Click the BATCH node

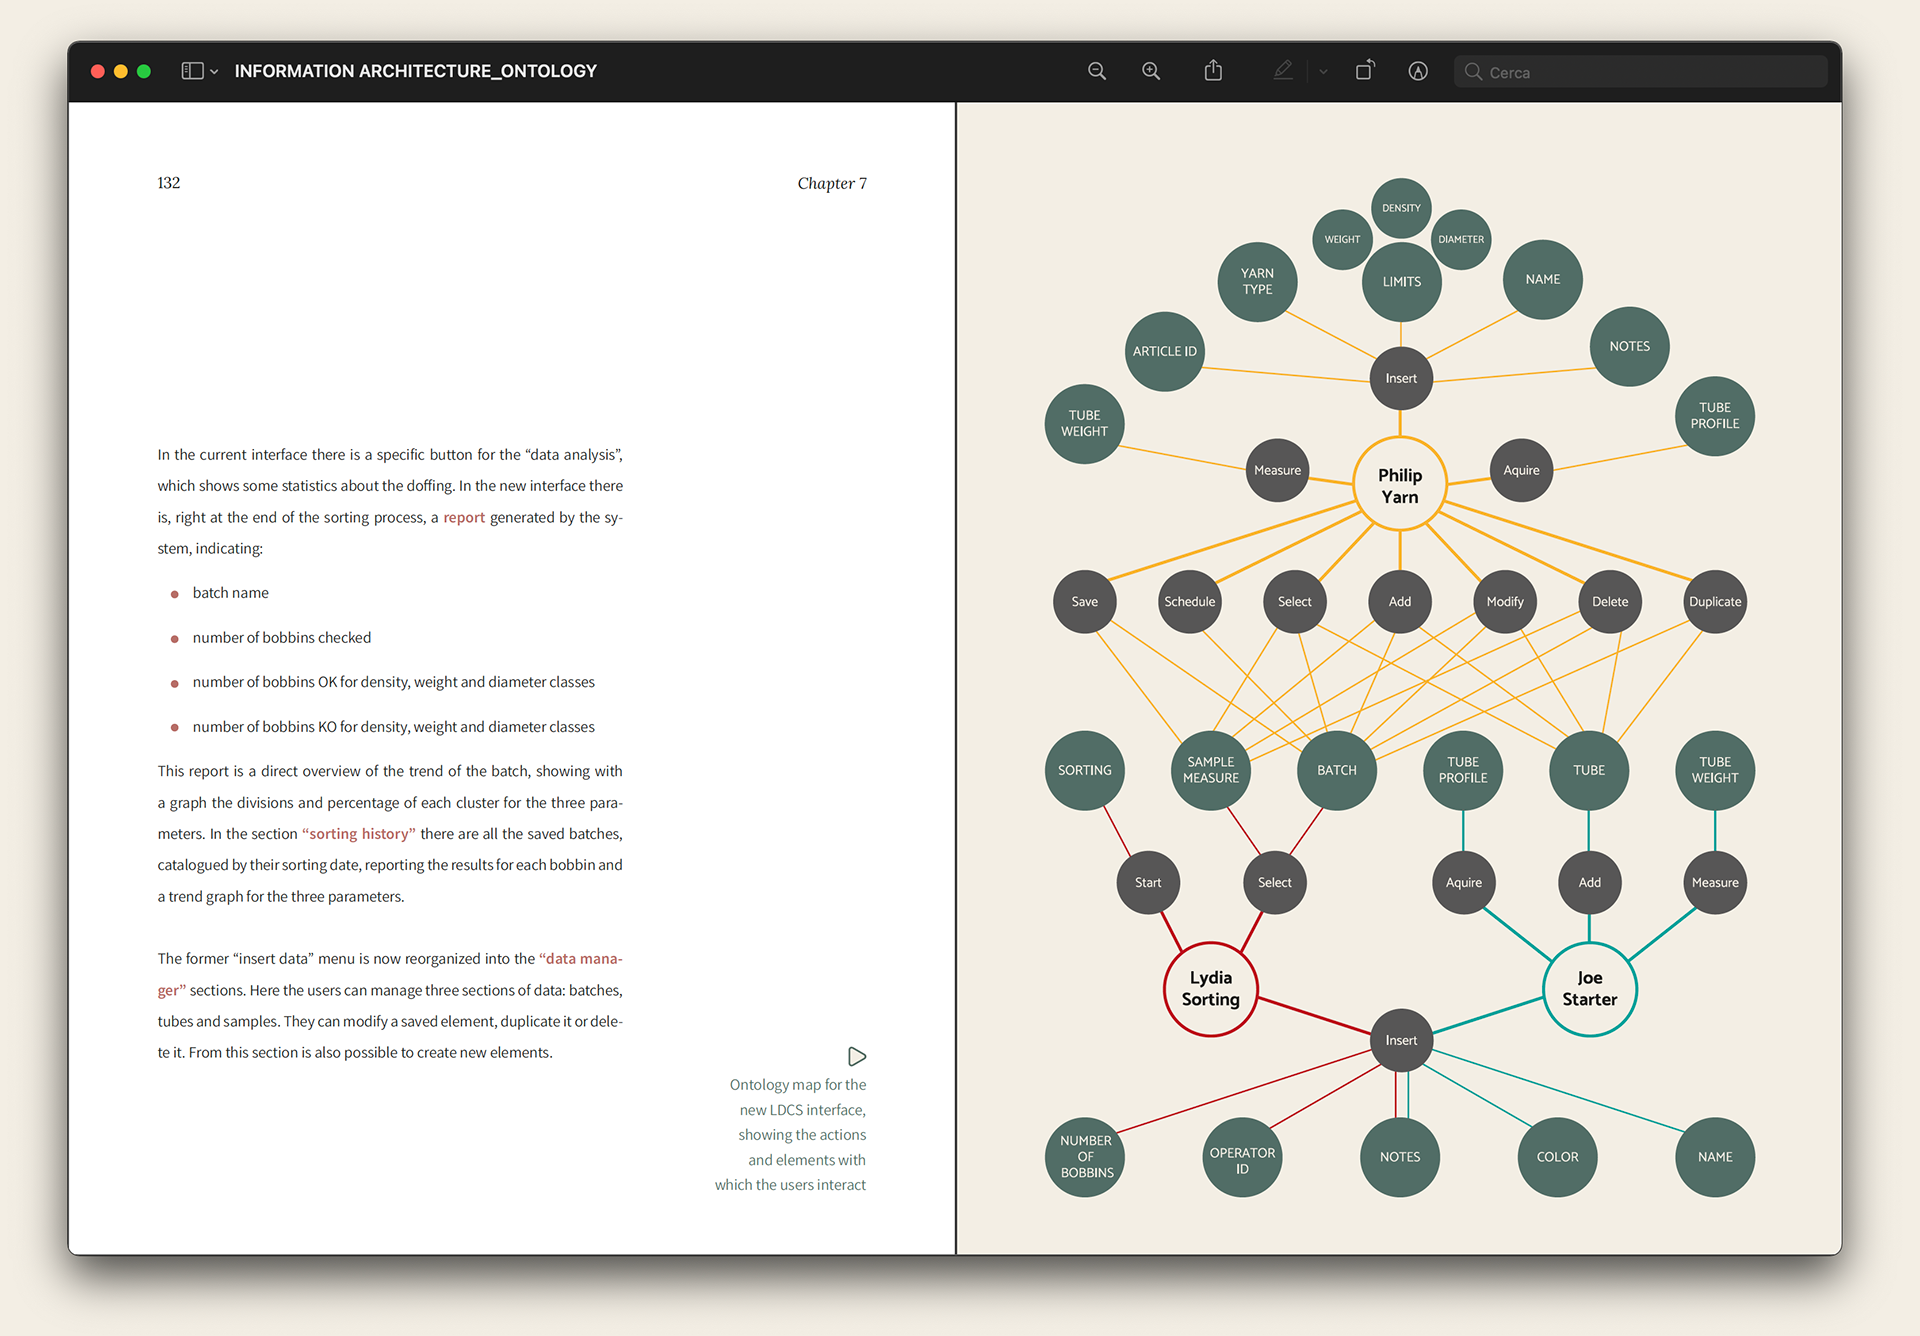[1336, 770]
